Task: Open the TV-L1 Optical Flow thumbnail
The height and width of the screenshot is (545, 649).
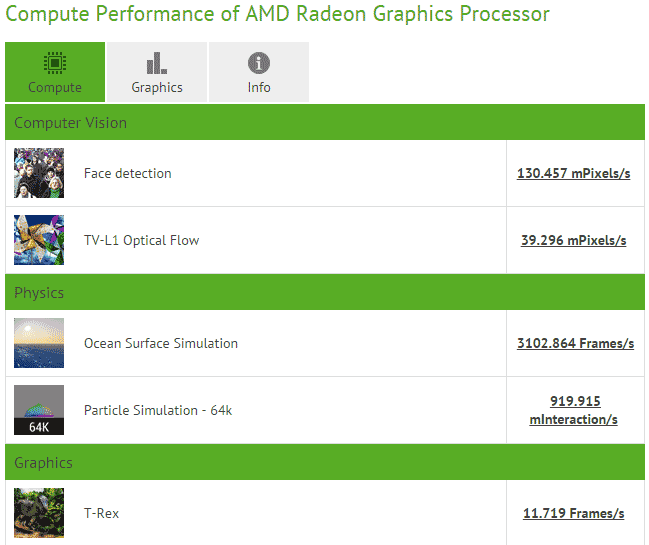Action: (x=39, y=240)
